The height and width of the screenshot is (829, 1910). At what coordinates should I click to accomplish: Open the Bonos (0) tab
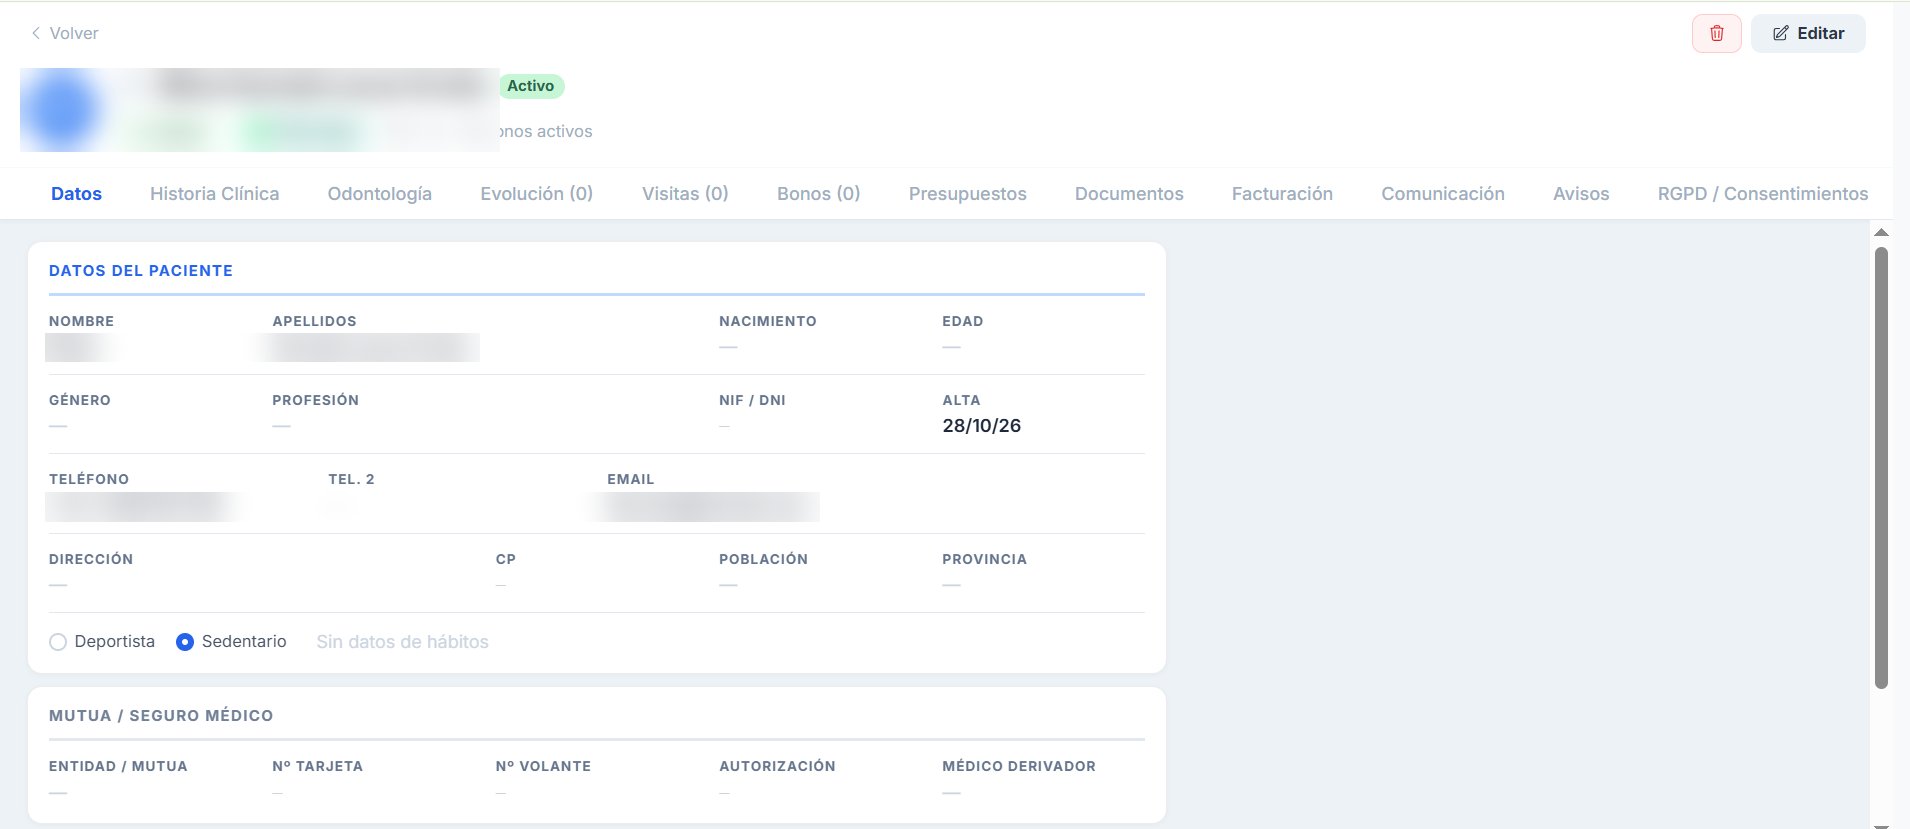pyautogui.click(x=819, y=194)
